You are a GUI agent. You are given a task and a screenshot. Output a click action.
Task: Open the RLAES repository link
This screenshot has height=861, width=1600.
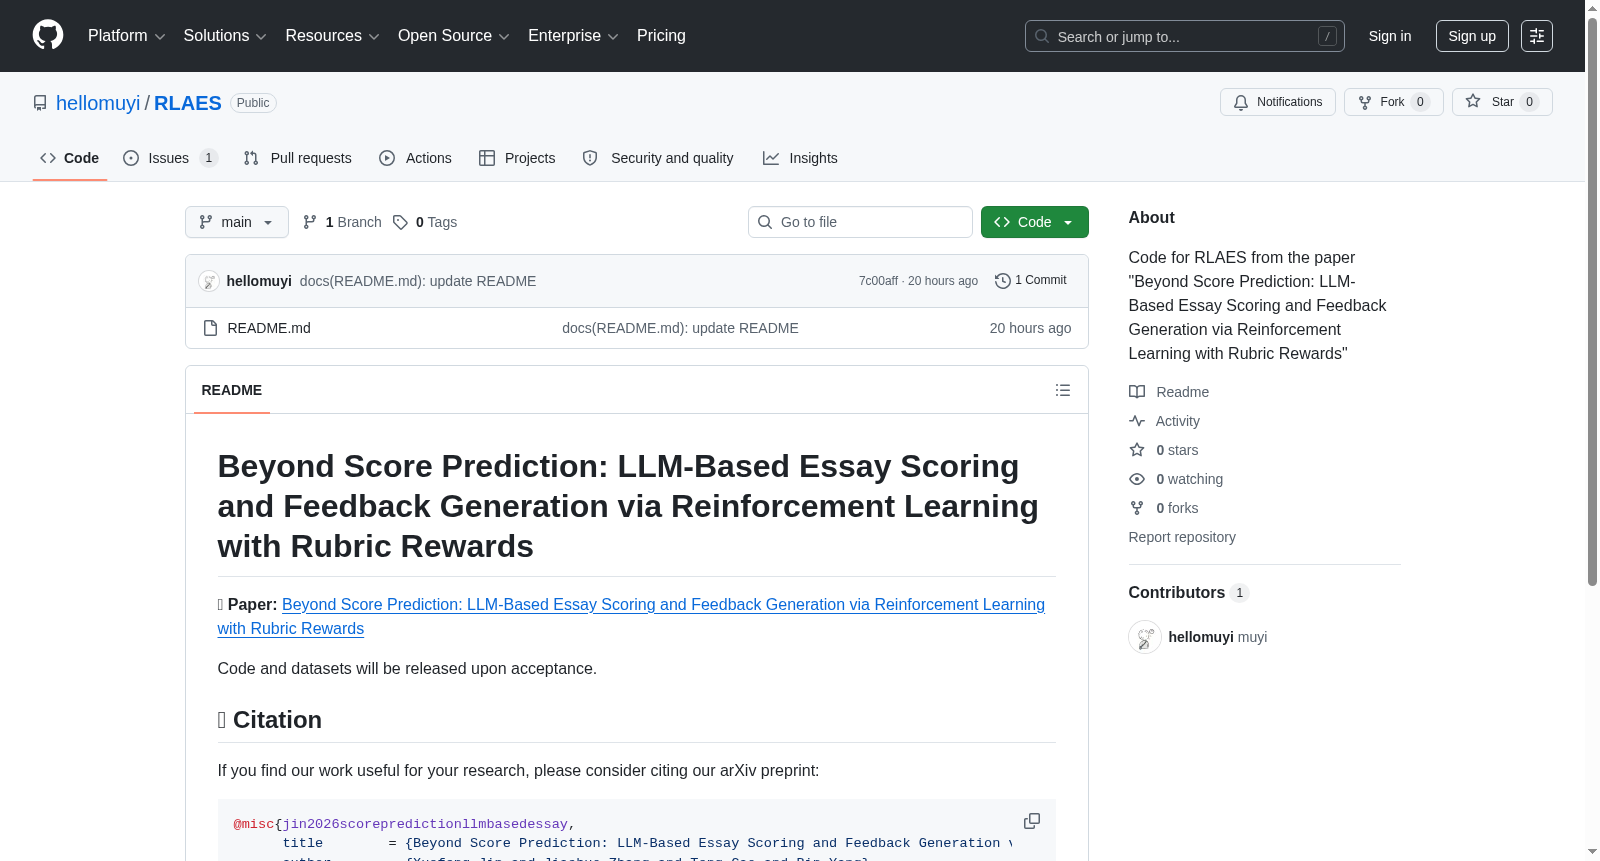188,103
